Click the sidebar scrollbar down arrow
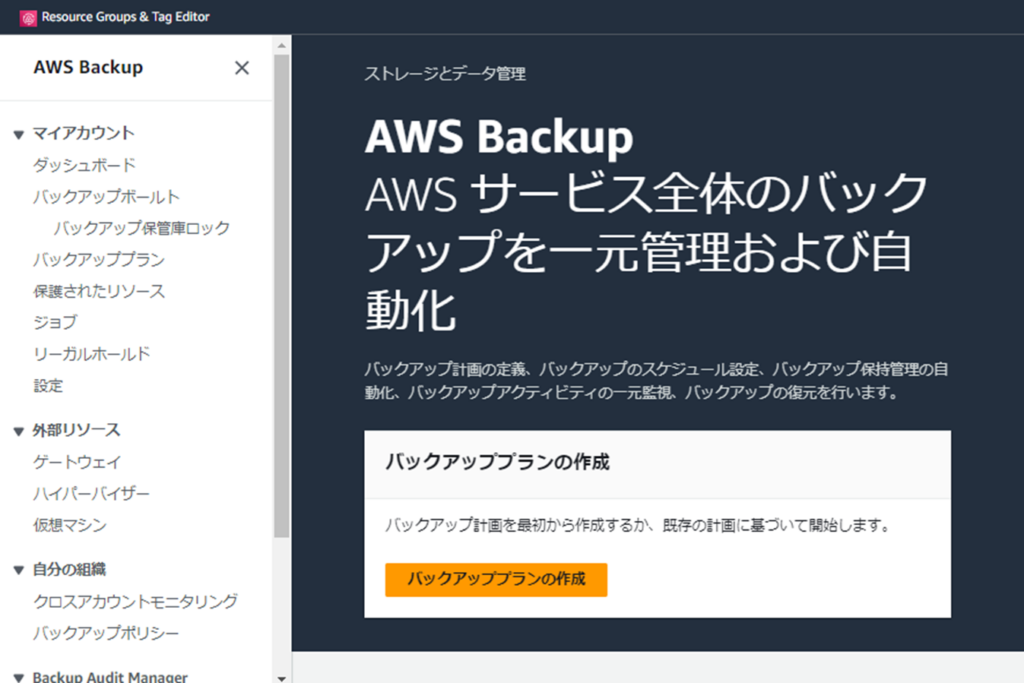 coord(281,678)
